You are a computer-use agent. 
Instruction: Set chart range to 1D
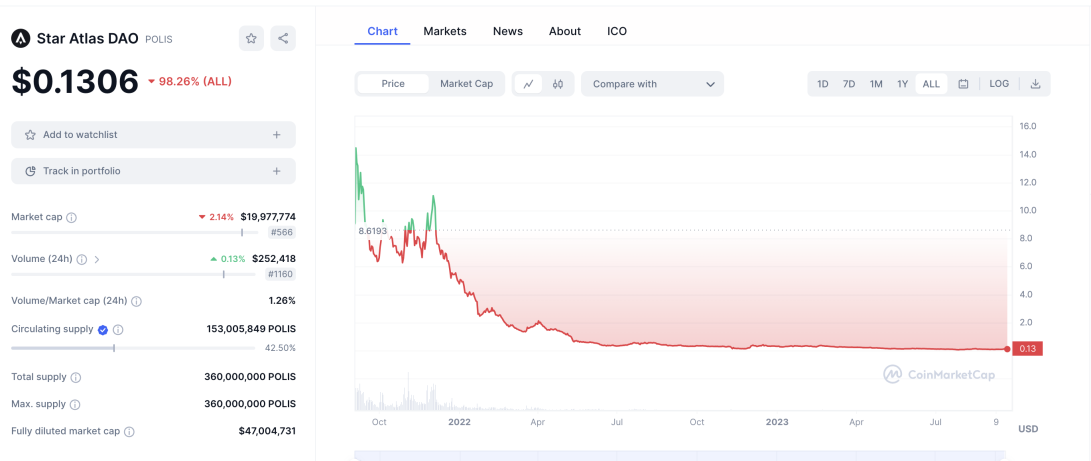point(822,84)
